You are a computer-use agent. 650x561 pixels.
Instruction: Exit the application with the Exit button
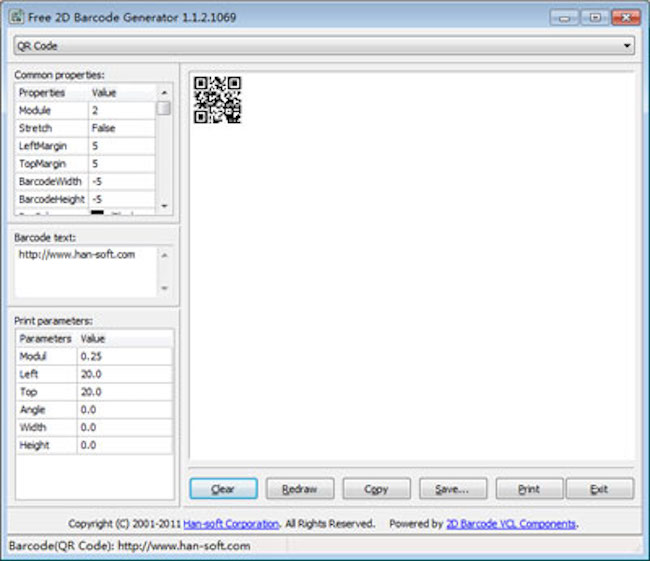point(599,489)
